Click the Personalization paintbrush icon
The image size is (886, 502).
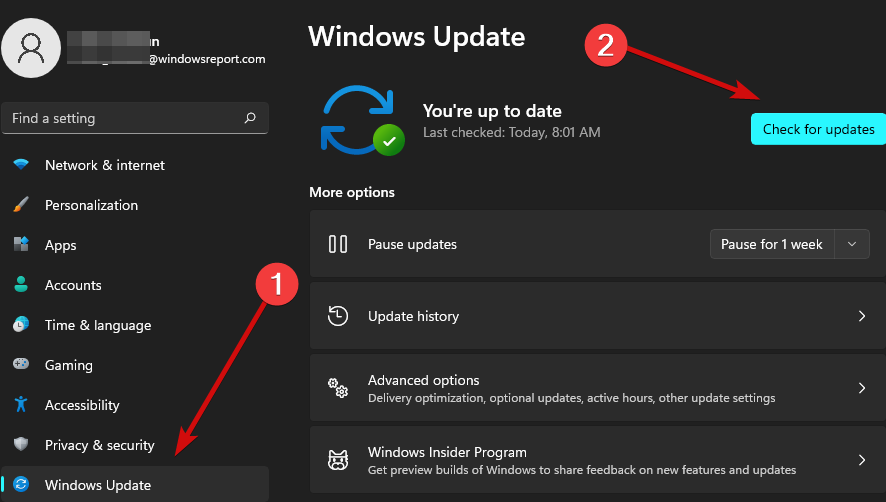point(21,205)
